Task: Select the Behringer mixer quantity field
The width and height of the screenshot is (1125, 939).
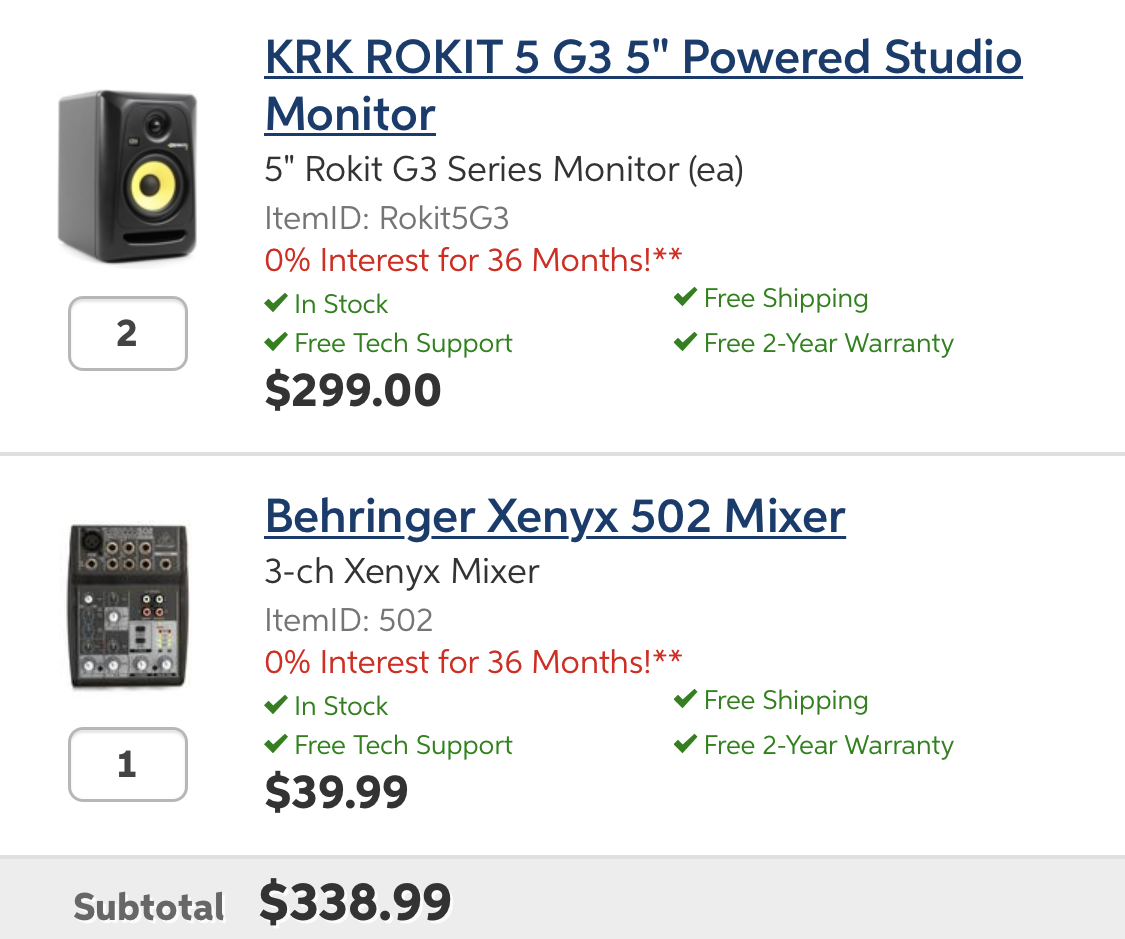Action: point(127,765)
